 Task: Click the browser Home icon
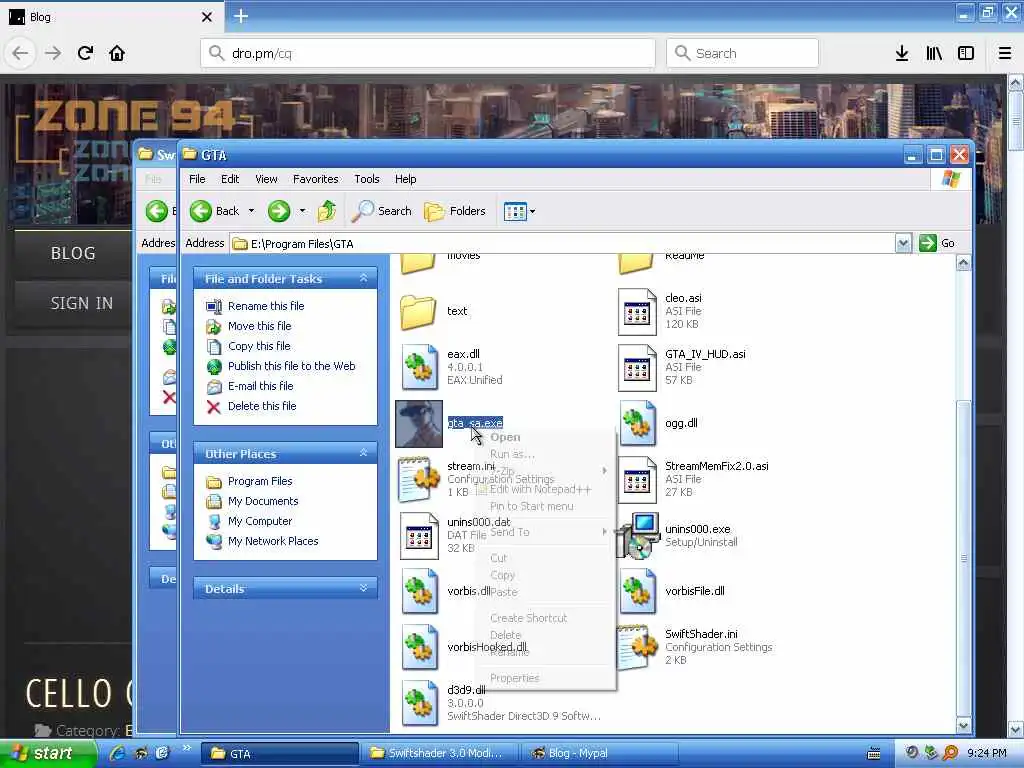point(117,53)
